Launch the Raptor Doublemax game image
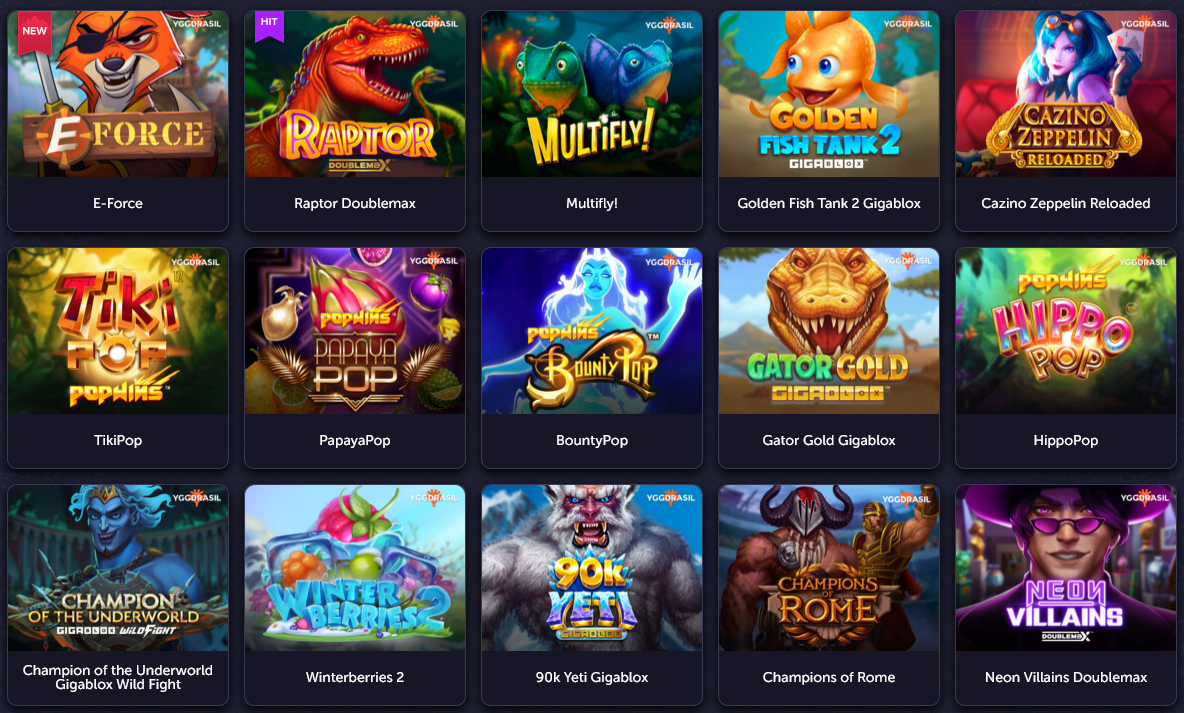The width and height of the screenshot is (1184, 713). [355, 94]
